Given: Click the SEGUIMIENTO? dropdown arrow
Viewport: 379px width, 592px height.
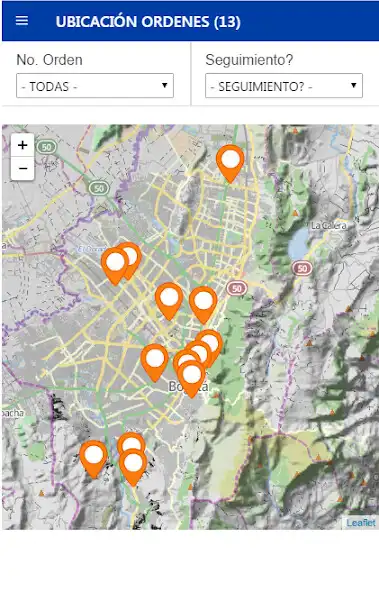Looking at the screenshot, I should pyautogui.click(x=354, y=85).
